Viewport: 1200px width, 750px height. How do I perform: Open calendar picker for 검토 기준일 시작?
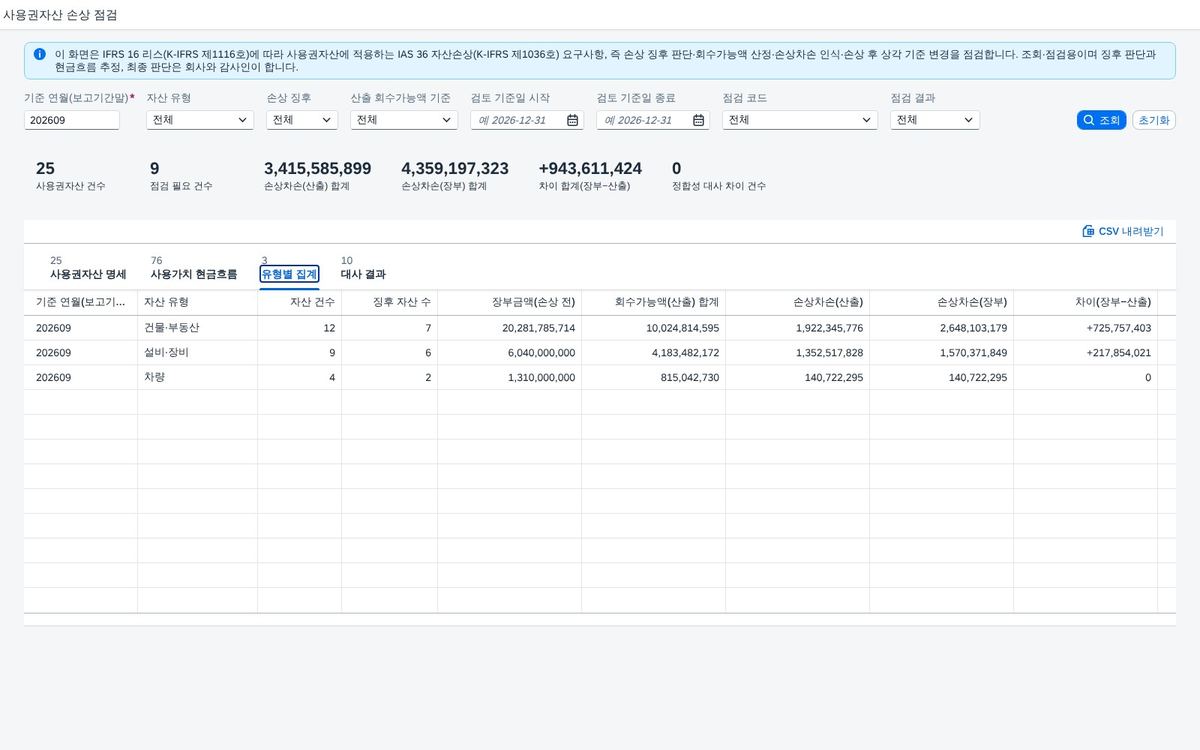(572, 120)
